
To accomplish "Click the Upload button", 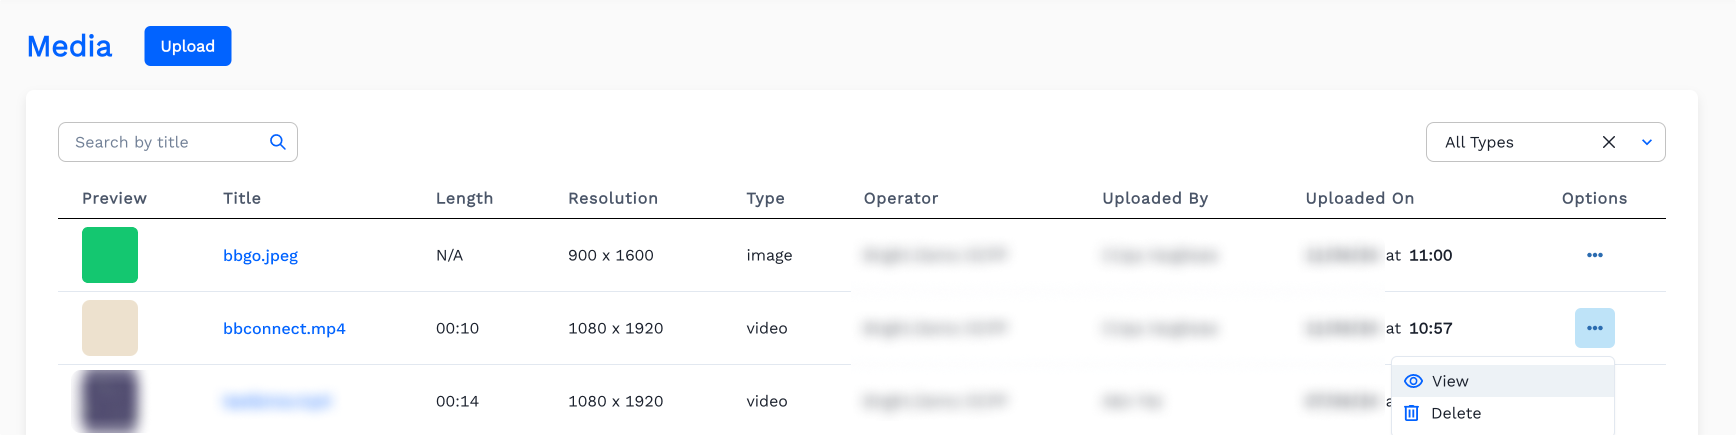I will click(x=188, y=46).
